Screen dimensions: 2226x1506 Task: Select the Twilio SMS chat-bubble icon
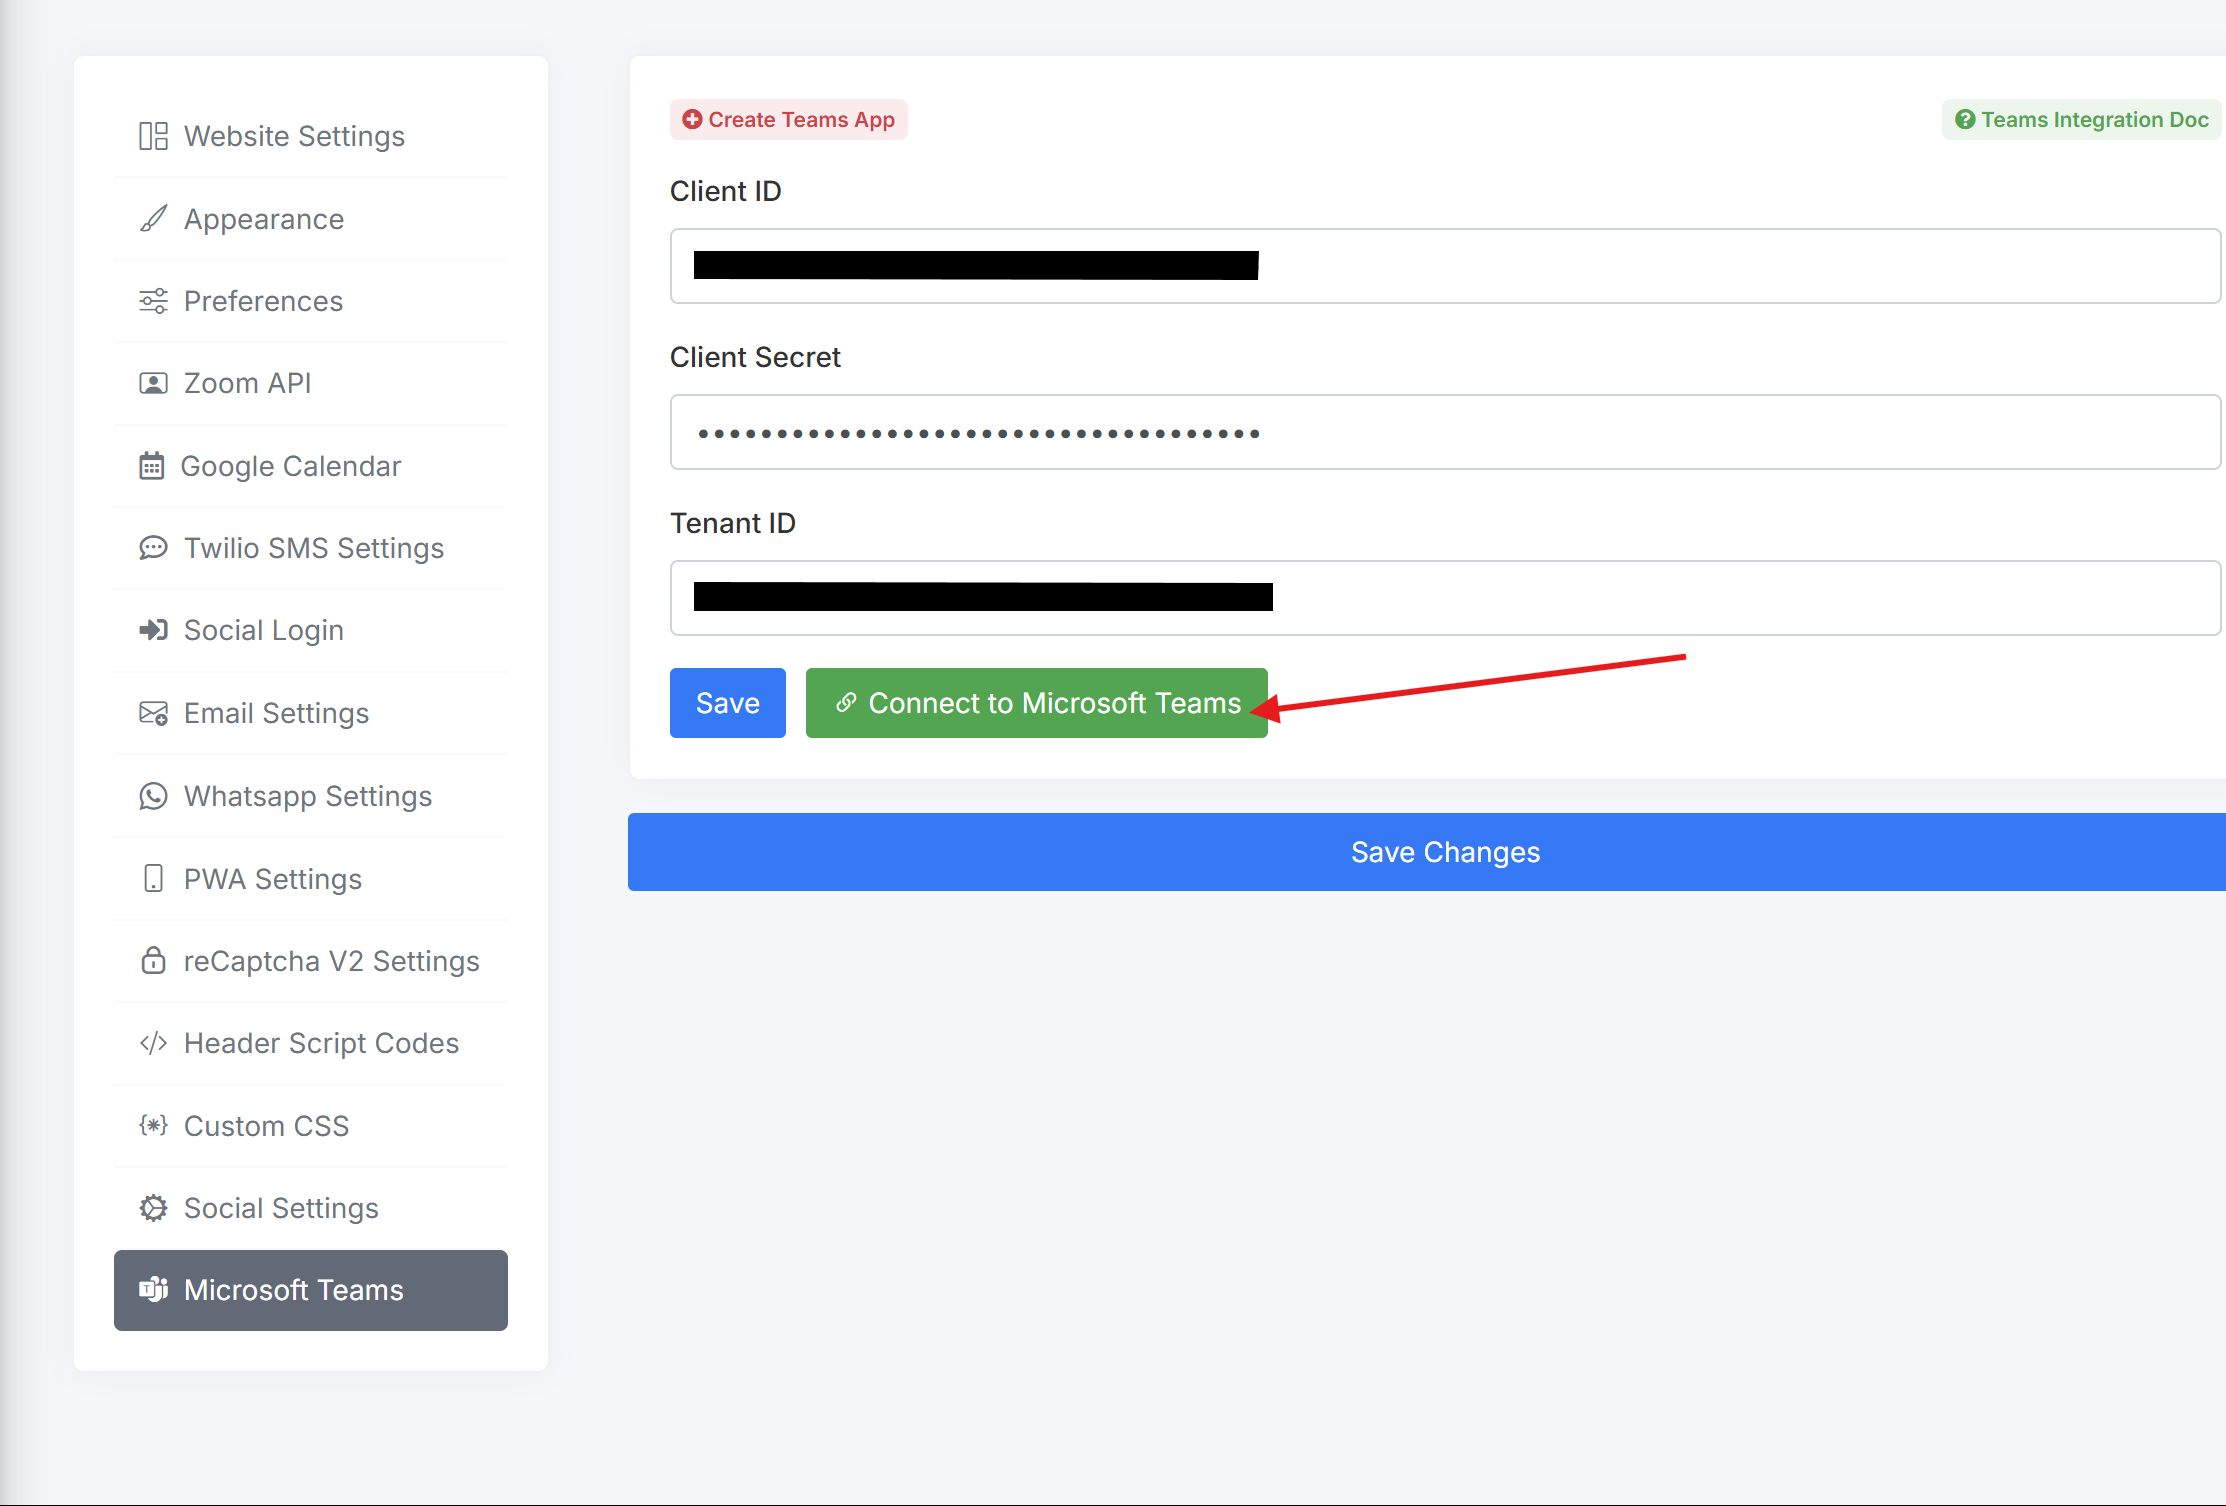[153, 548]
